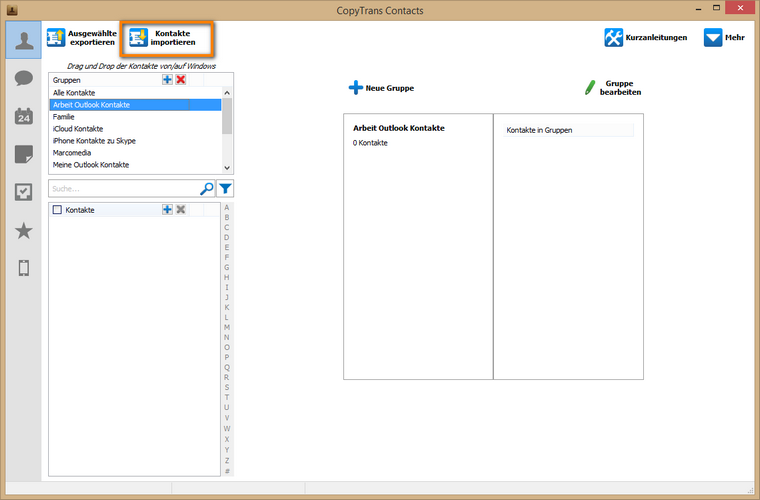Open the Notes sidebar section

pyautogui.click(x=24, y=154)
